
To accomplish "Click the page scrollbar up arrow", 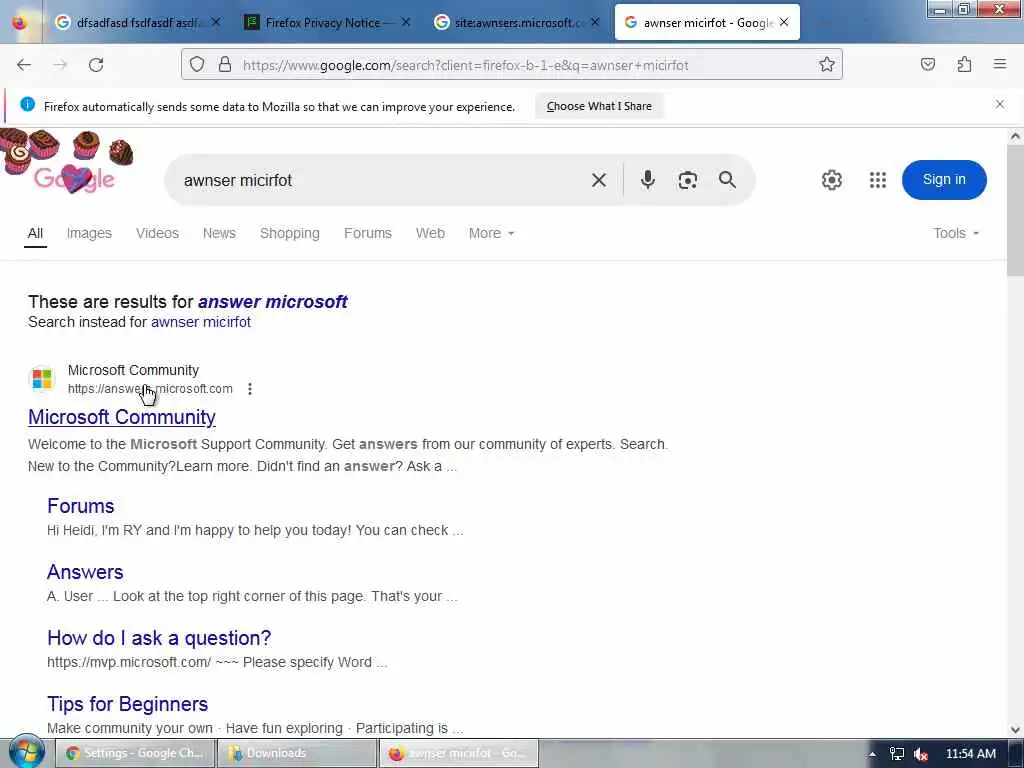I will (x=1015, y=136).
